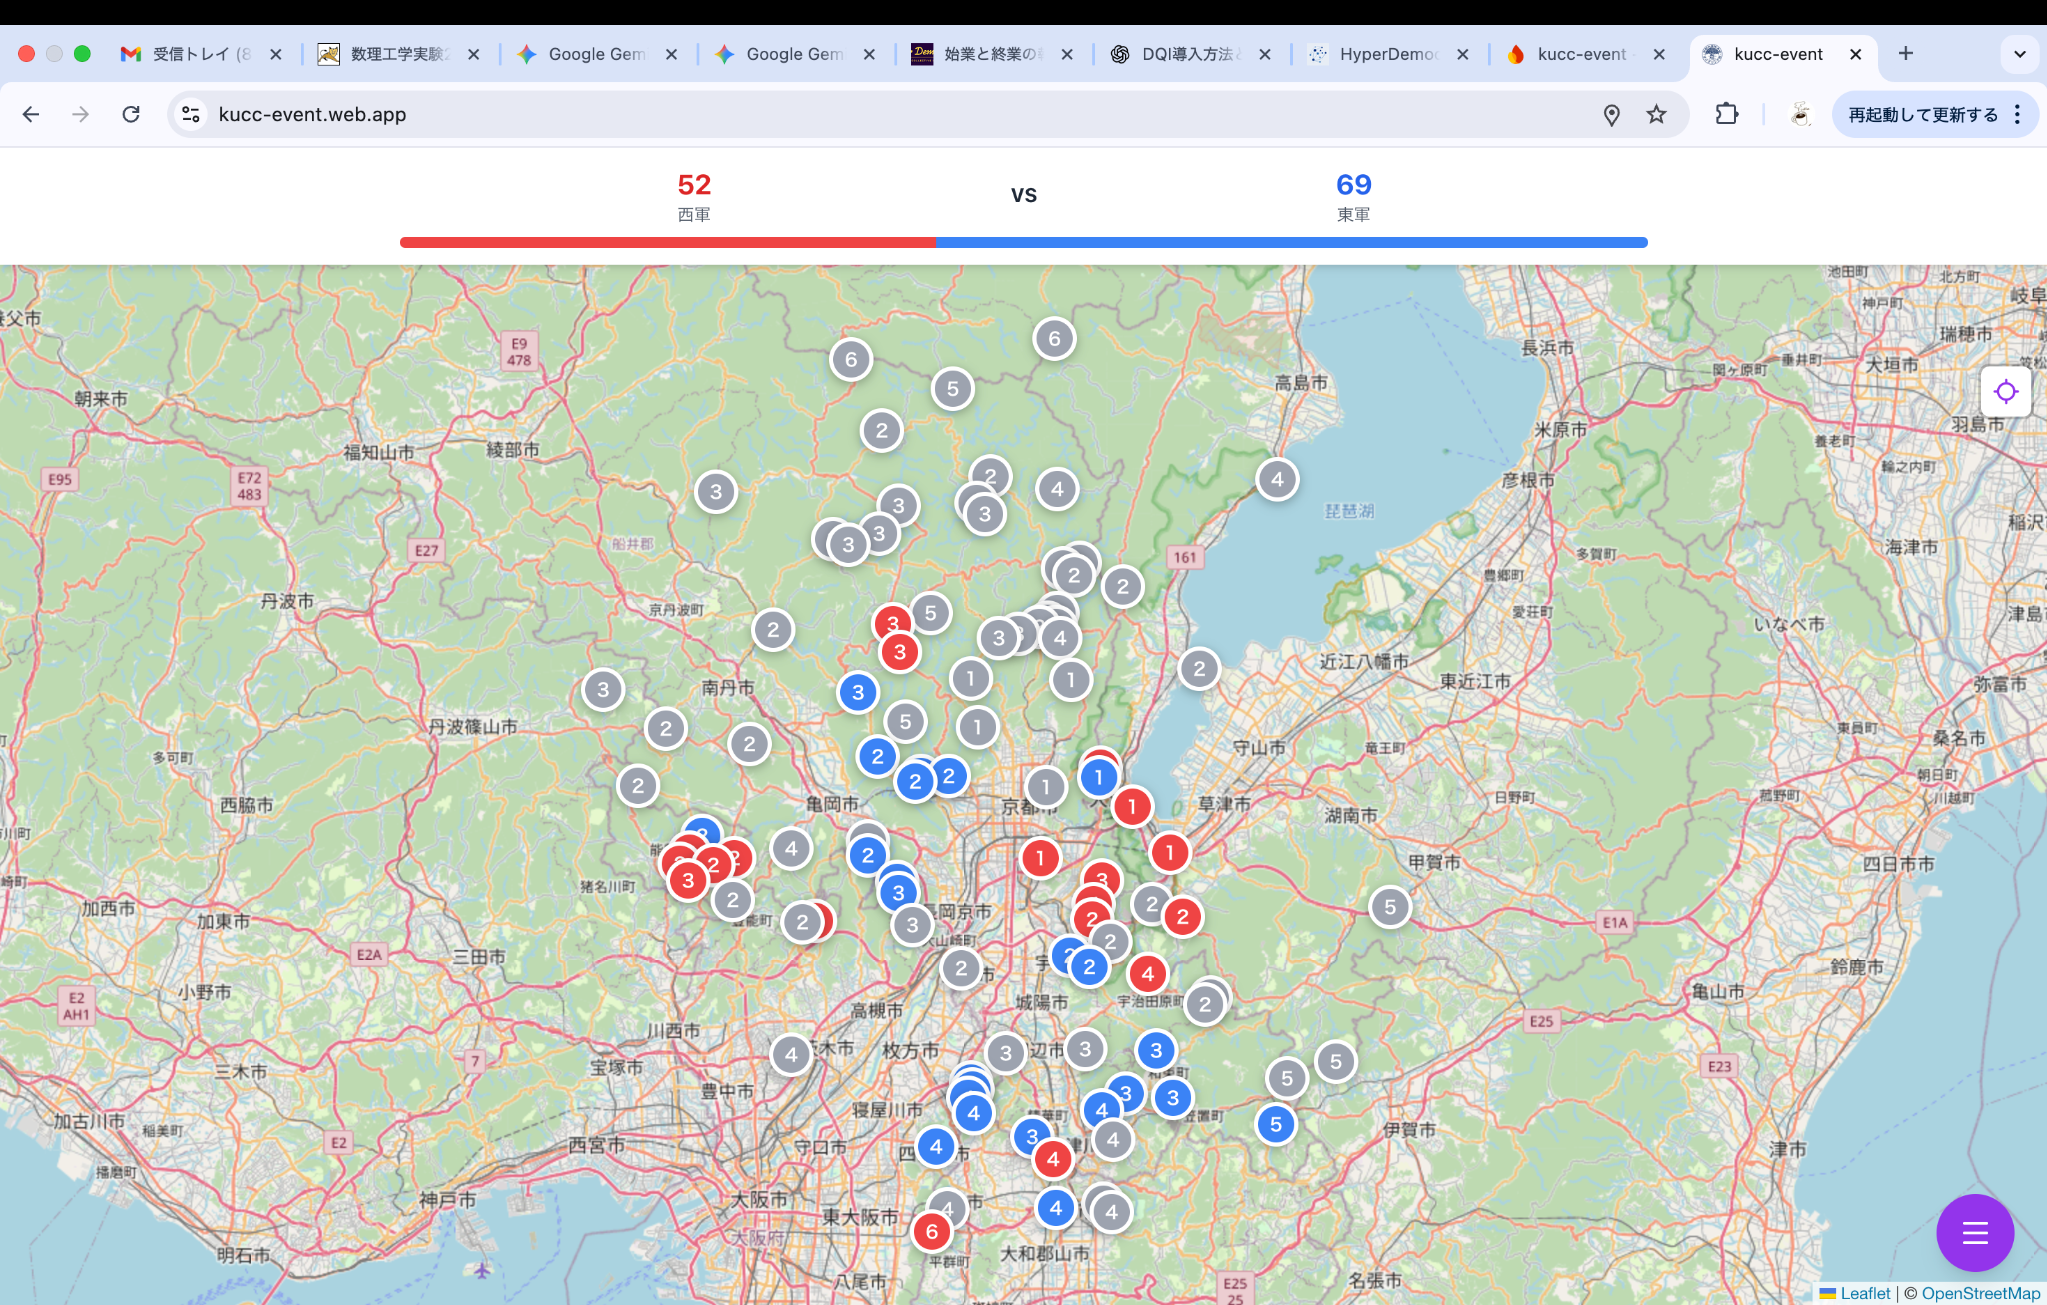The width and height of the screenshot is (2047, 1305).
Task: Switch to the DQI導入方法 tab
Action: (1187, 54)
